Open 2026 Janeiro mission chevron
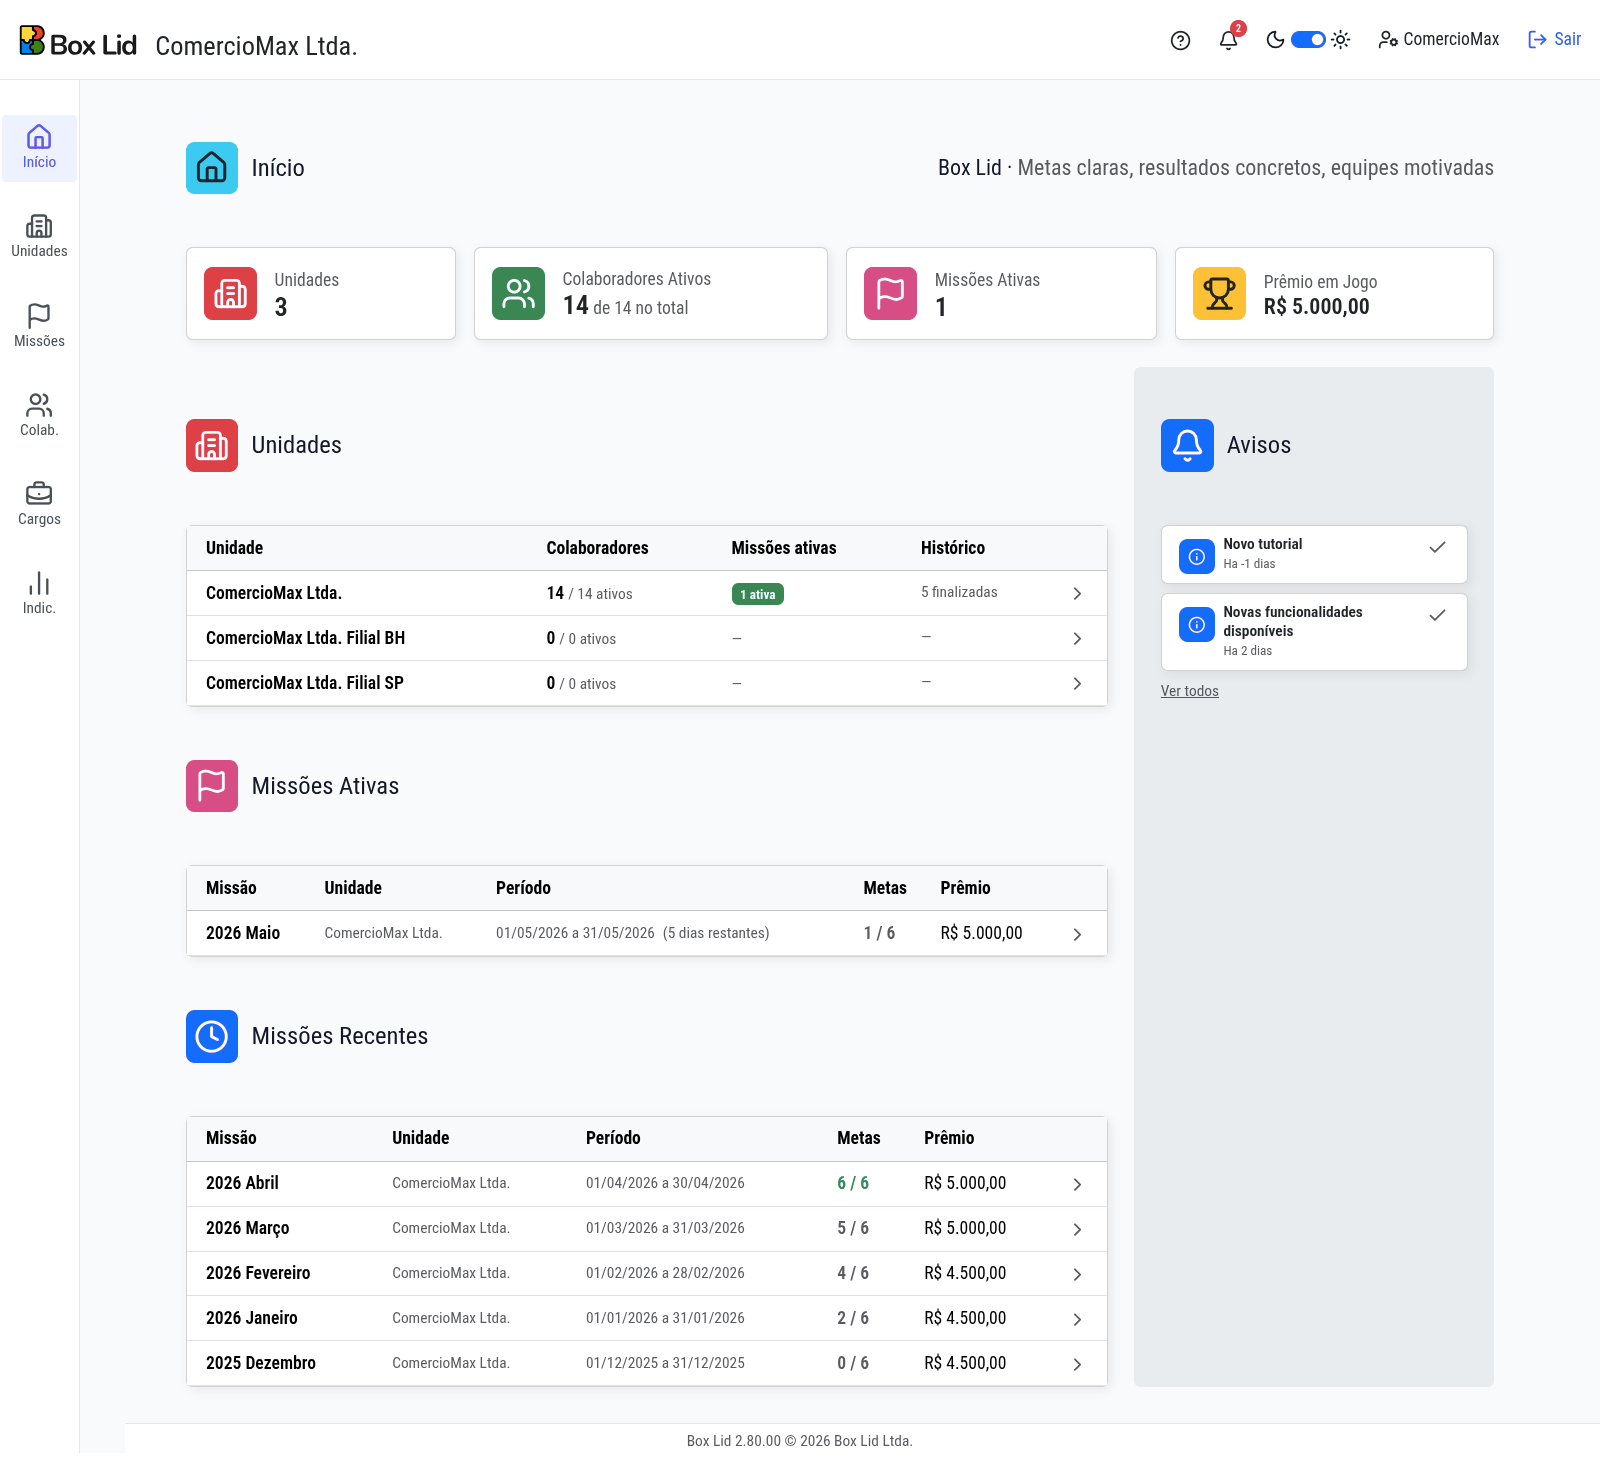Viewport: 1600px width, 1459px height. 1077,1319
